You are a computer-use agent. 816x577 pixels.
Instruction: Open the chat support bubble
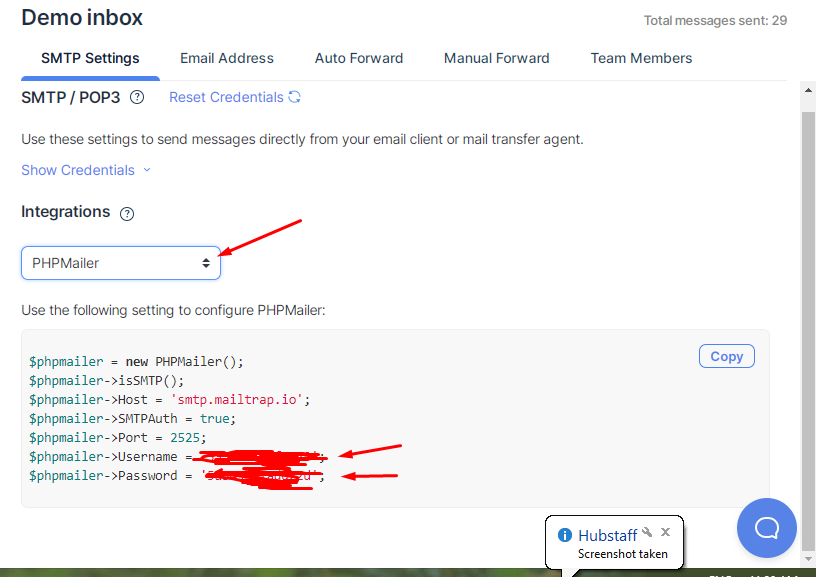coord(766,528)
